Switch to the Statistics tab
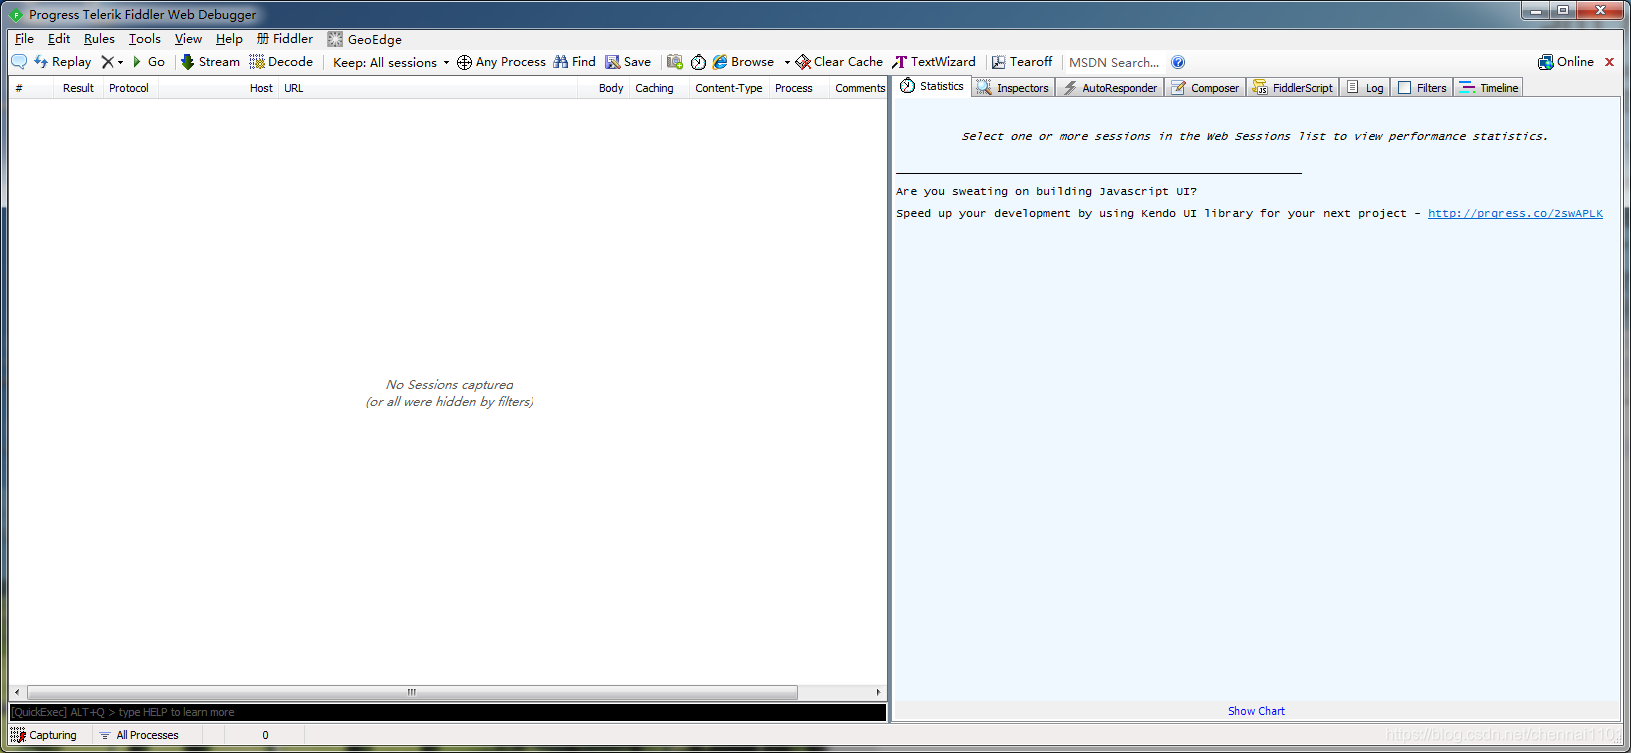 [933, 86]
